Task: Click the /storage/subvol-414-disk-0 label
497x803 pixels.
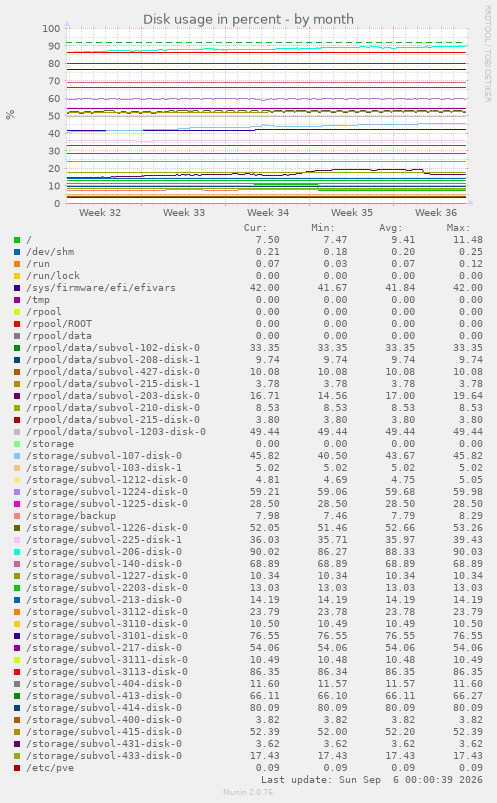Action: (x=104, y=708)
